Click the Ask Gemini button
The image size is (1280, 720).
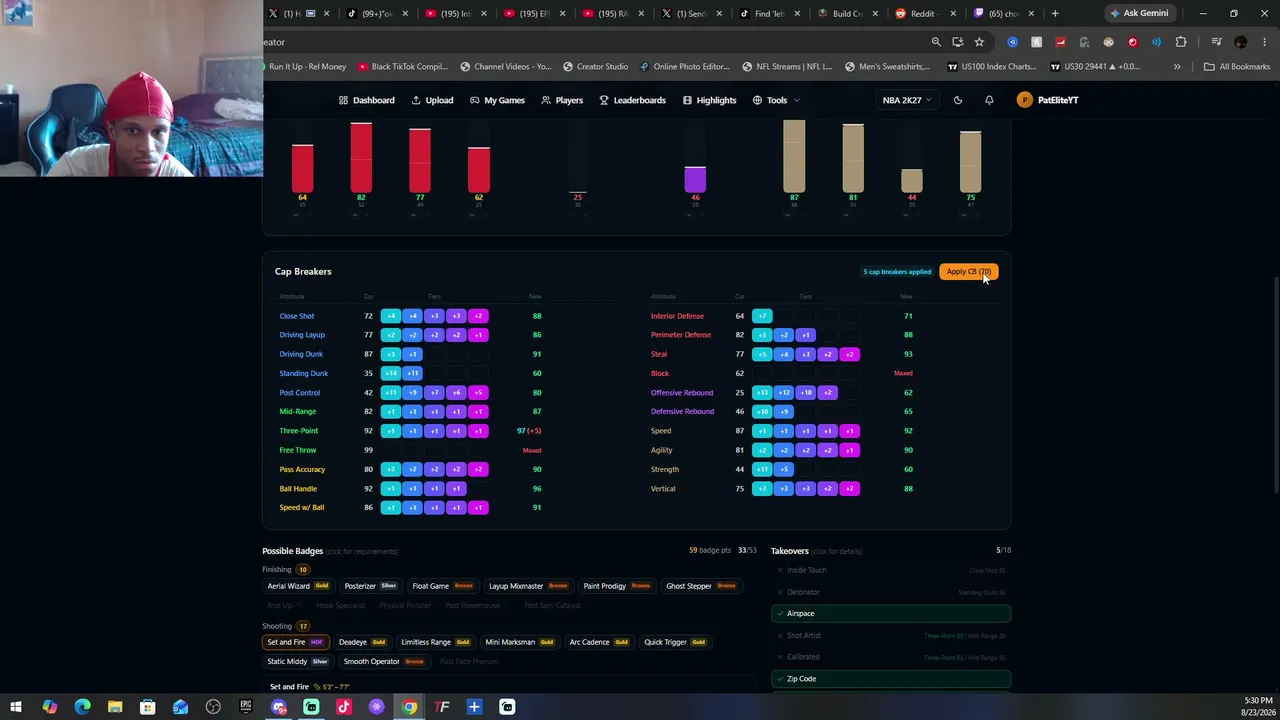(1138, 13)
